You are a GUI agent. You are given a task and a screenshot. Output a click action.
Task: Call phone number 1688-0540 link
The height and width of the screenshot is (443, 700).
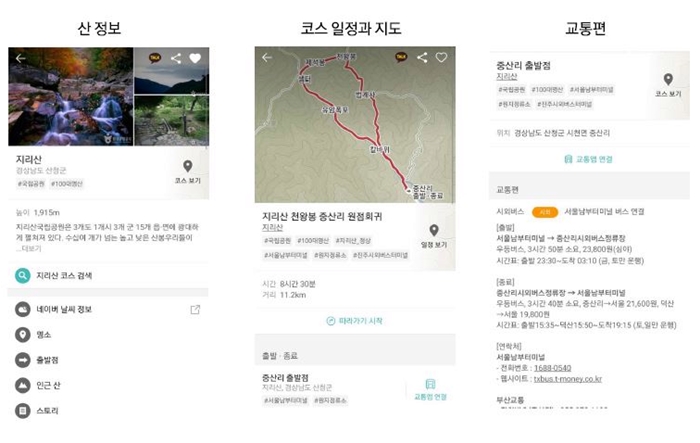[x=552, y=368]
